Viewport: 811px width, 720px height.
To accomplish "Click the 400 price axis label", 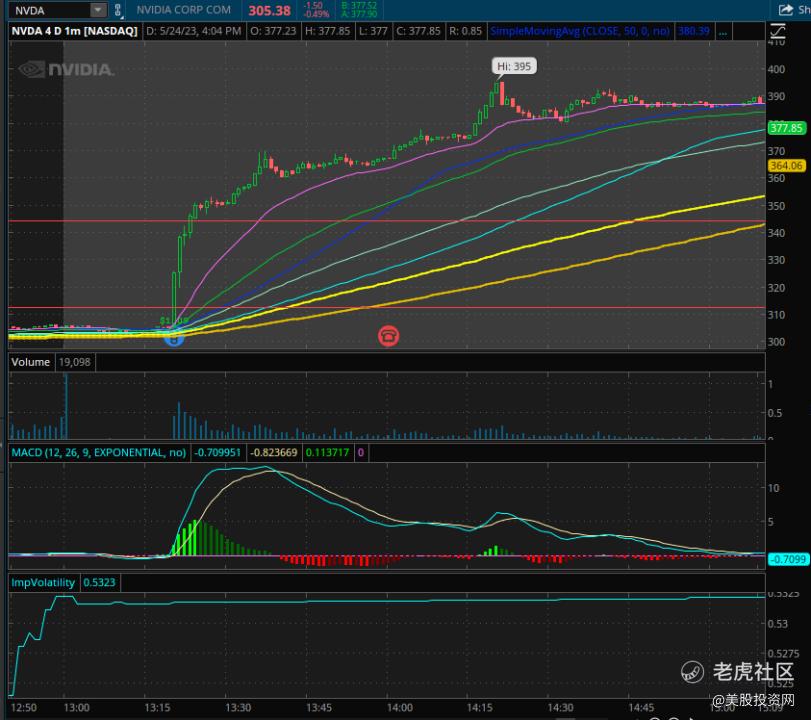I will coord(777,69).
